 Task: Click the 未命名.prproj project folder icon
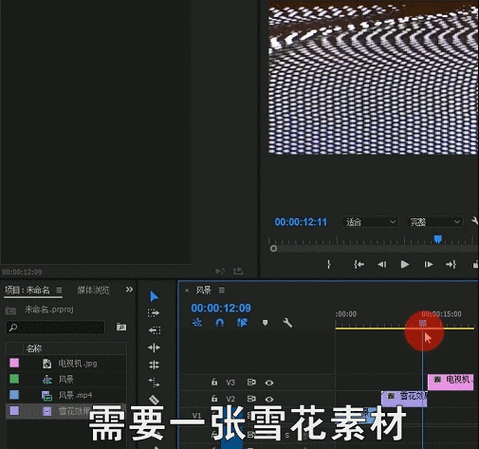(x=10, y=311)
